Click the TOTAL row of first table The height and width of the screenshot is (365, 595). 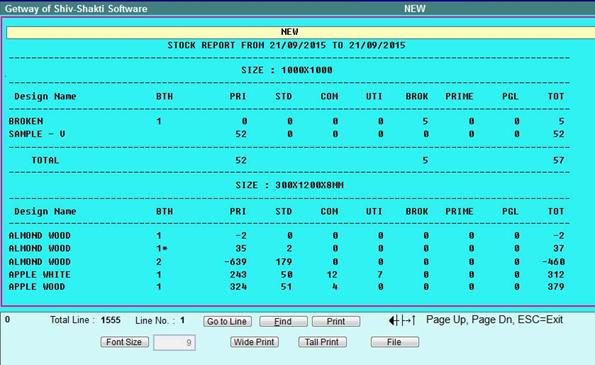[287, 160]
